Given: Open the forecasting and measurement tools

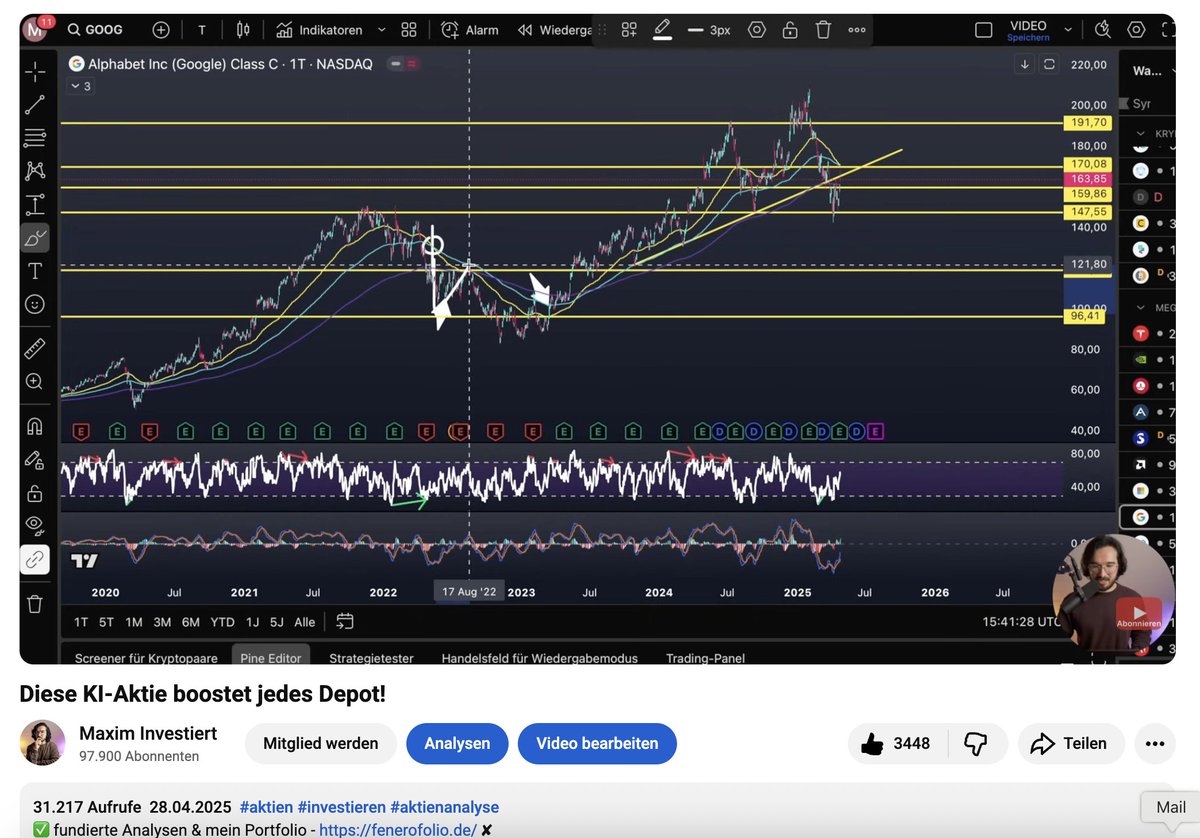Looking at the screenshot, I should [x=35, y=205].
